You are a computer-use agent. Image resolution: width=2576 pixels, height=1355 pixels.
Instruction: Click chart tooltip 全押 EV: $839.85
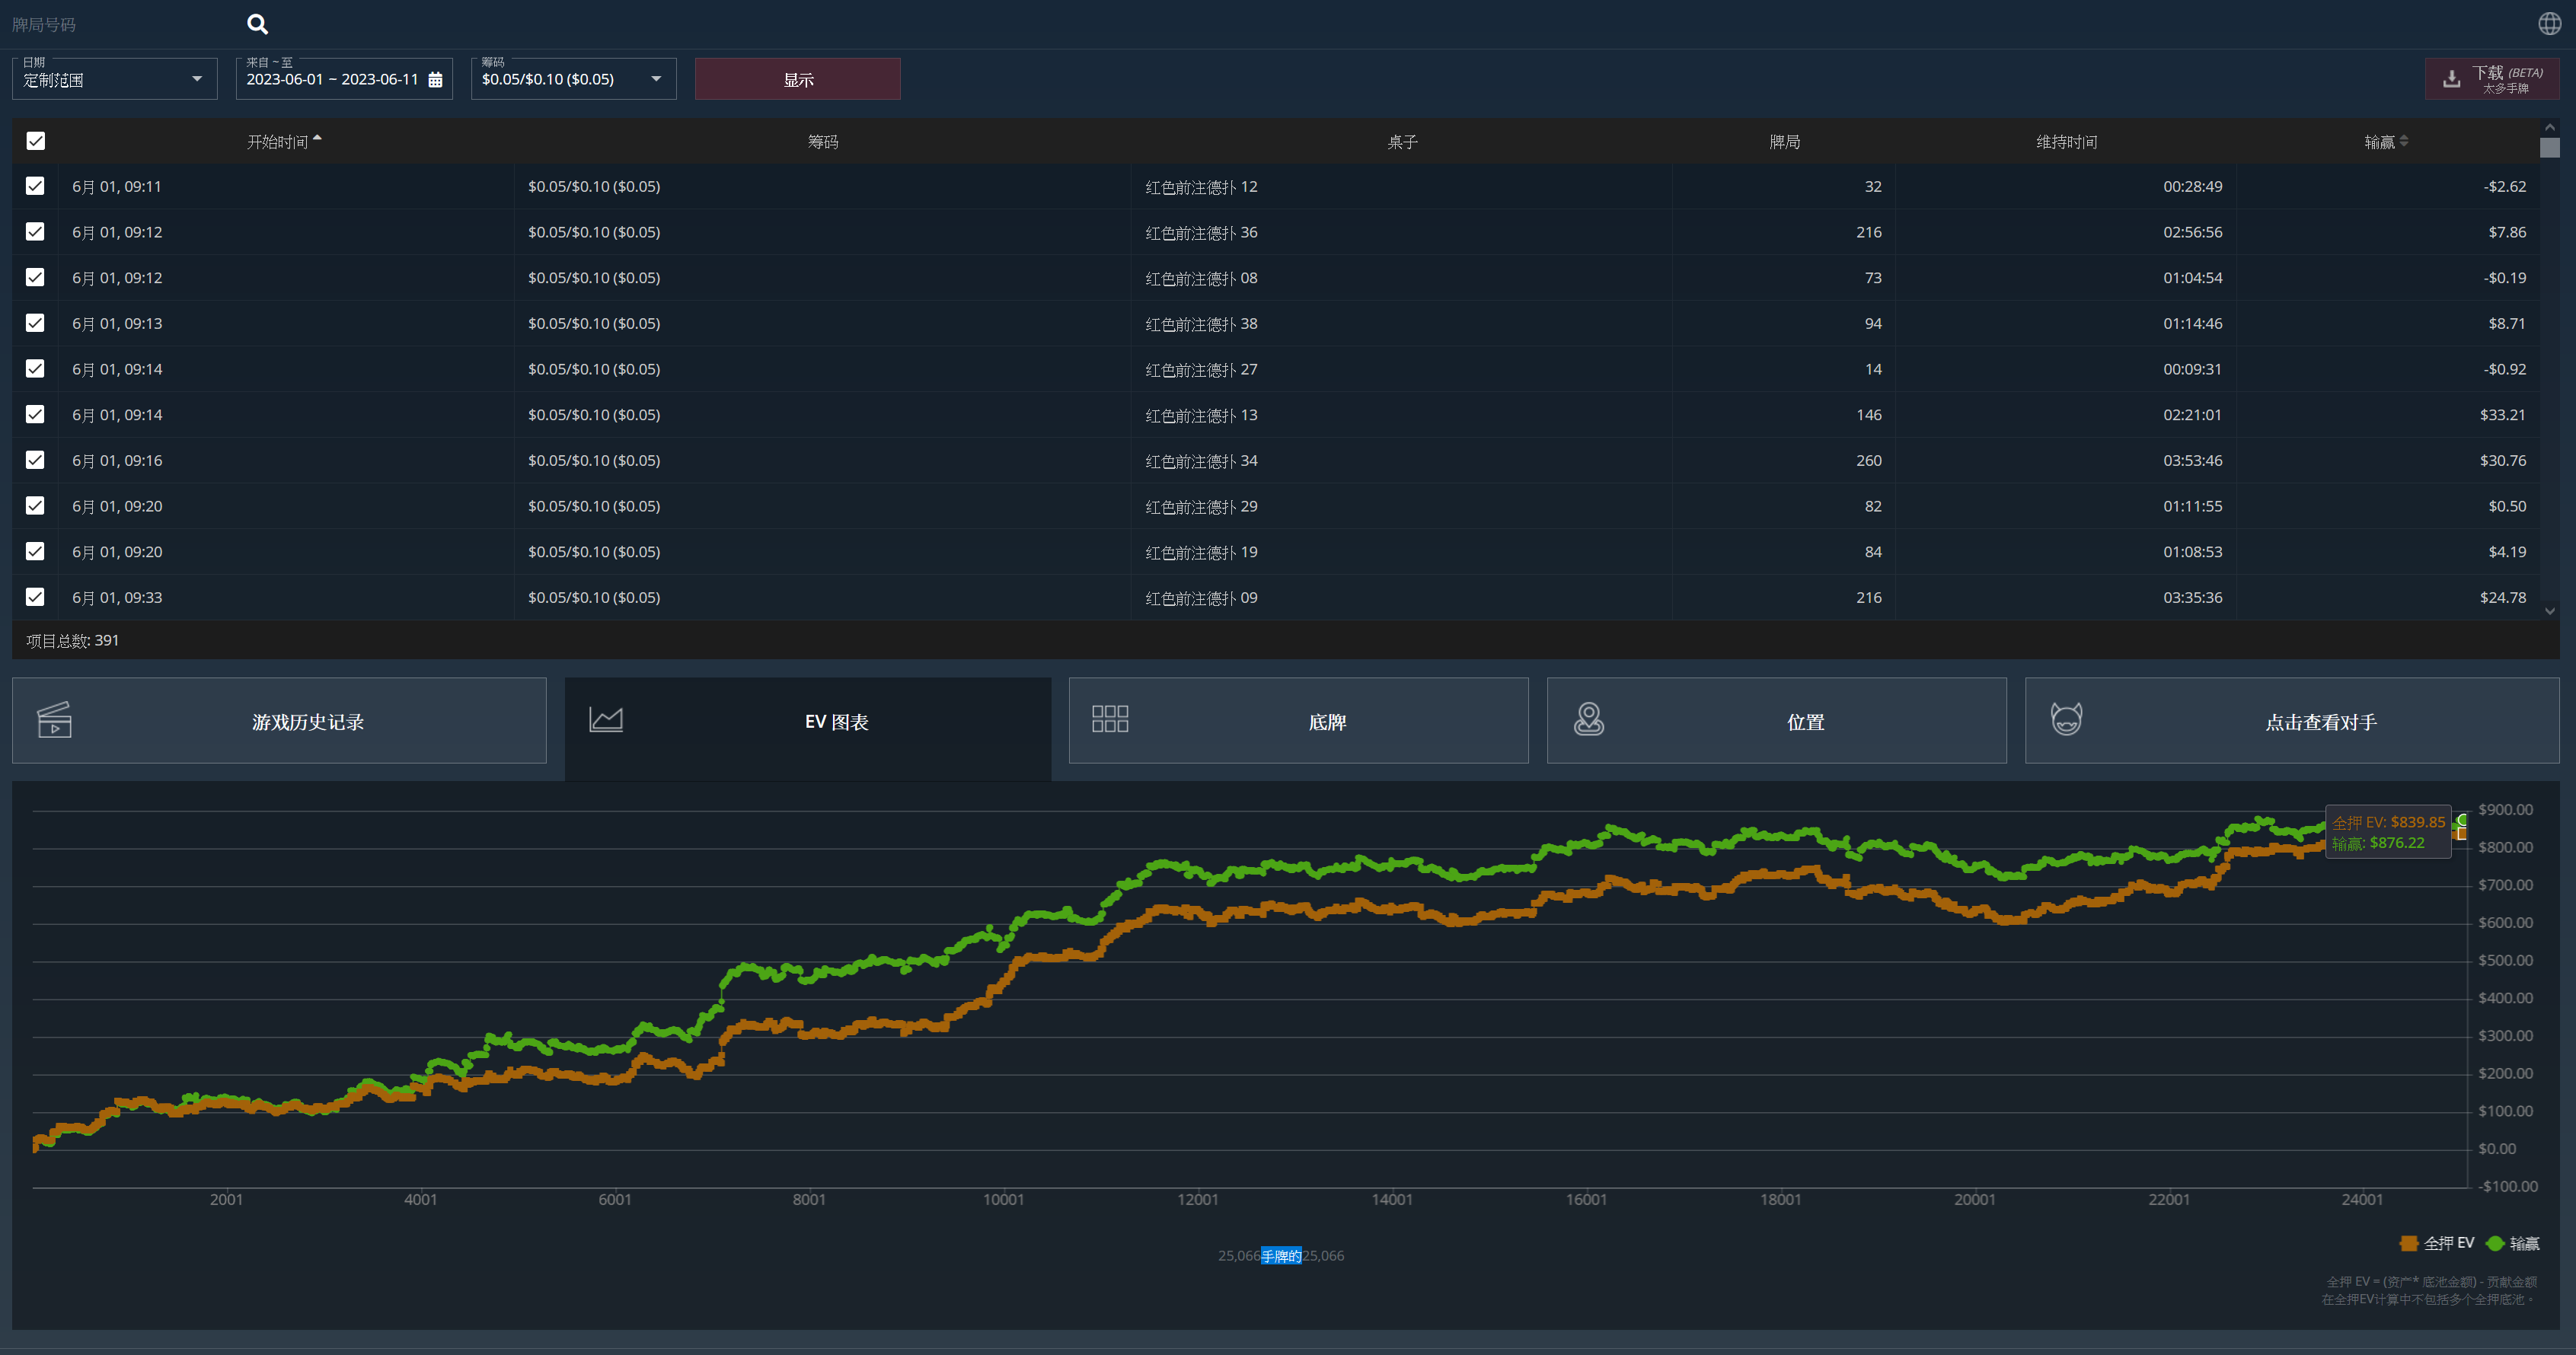[x=2388, y=822]
